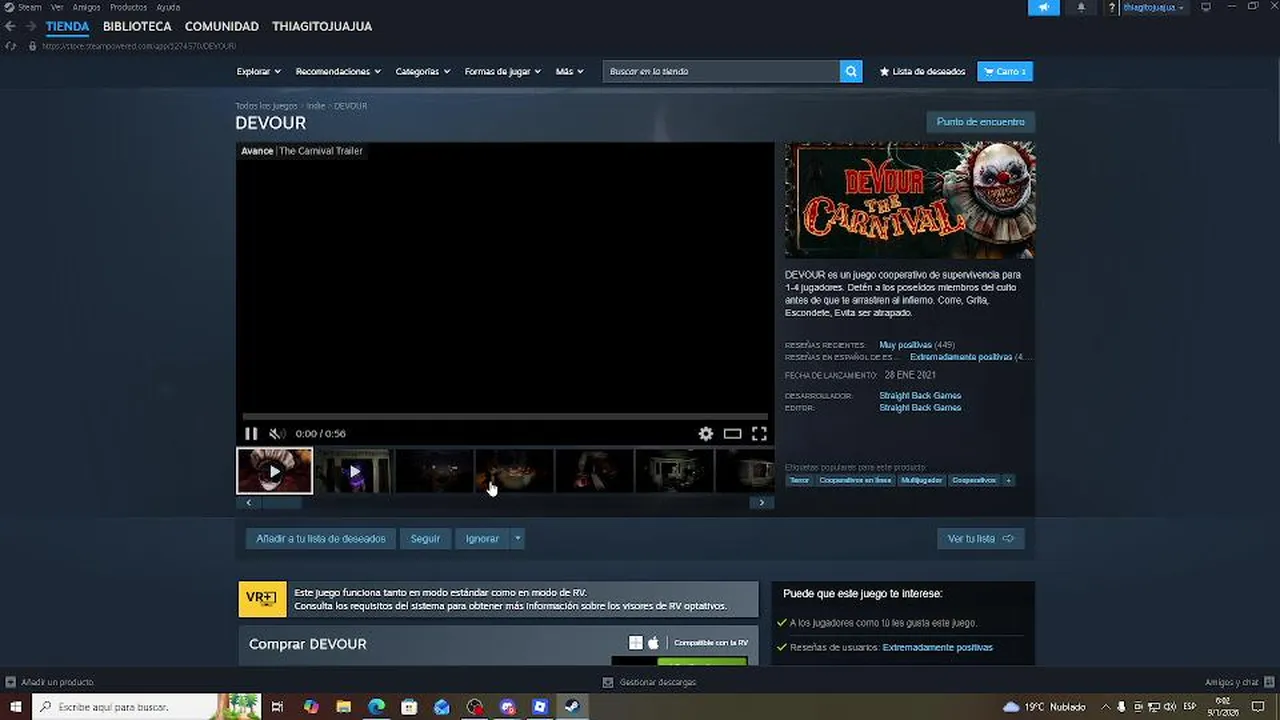Click Todos los juegos breadcrumb
The width and height of the screenshot is (1280, 720).
tap(266, 106)
